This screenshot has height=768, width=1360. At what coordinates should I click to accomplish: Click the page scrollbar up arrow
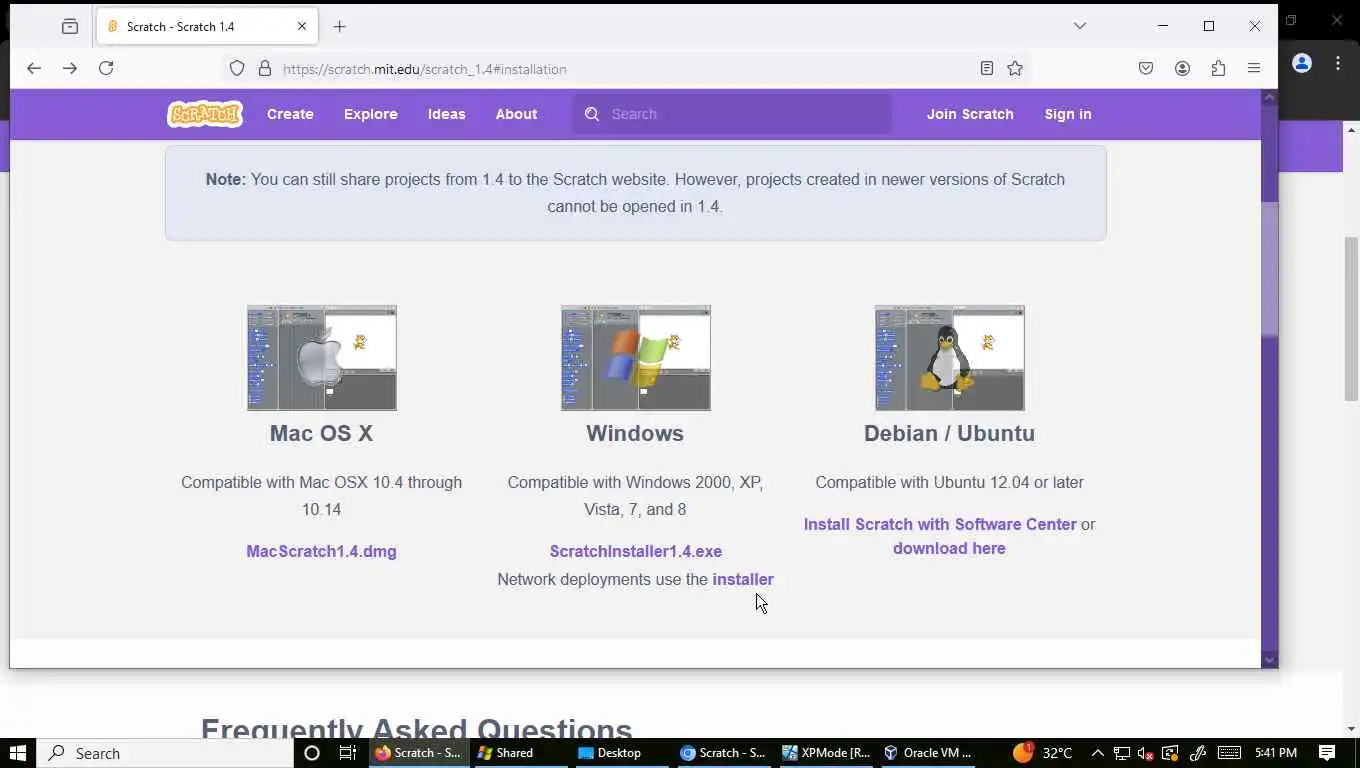1270,97
